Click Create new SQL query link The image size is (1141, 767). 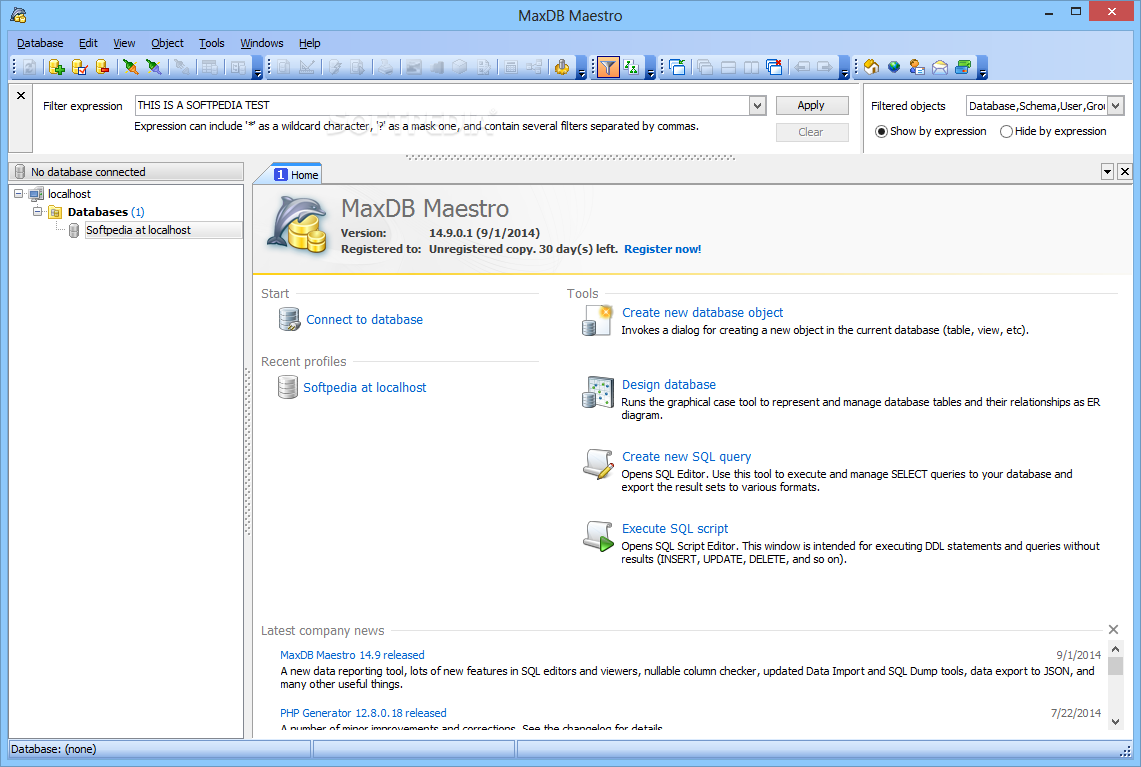686,456
